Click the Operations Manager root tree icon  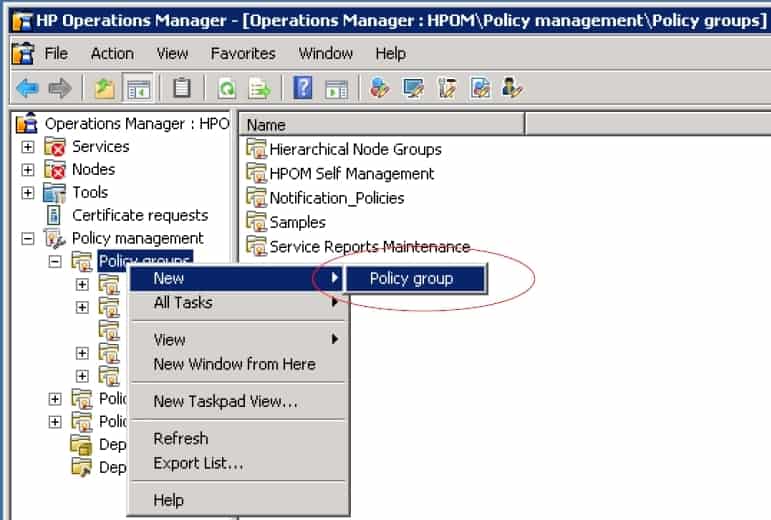point(27,123)
